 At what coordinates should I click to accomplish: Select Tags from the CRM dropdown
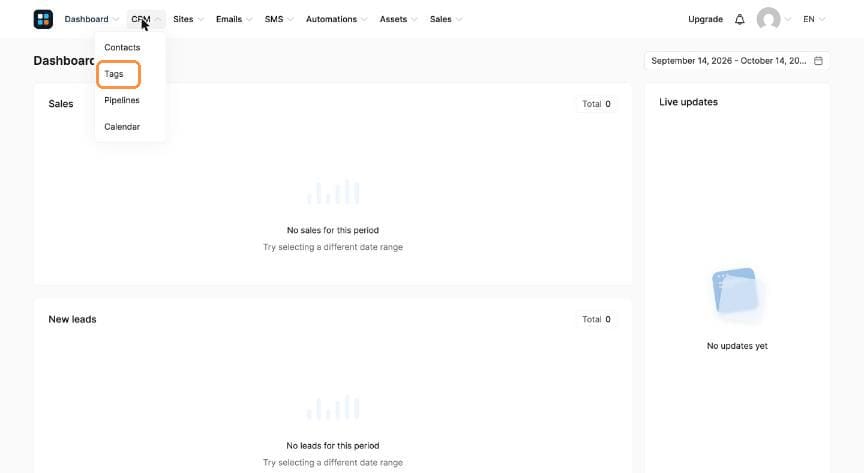[114, 74]
